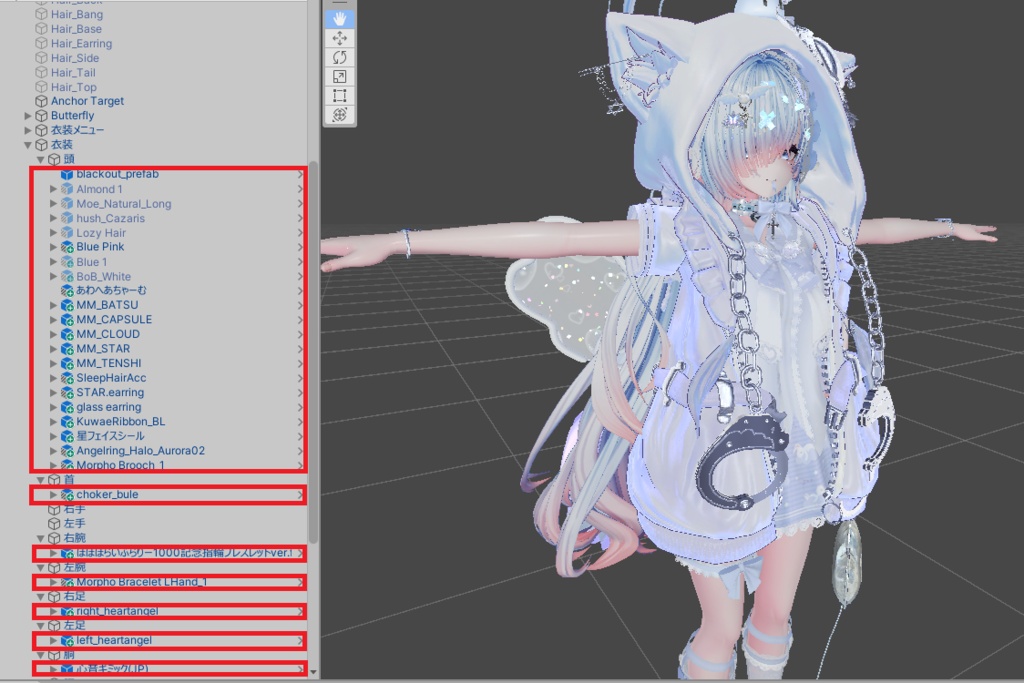This screenshot has height=683, width=1024.
Task: Click the cube icon beside Hair_Bang
Action: (41, 14)
